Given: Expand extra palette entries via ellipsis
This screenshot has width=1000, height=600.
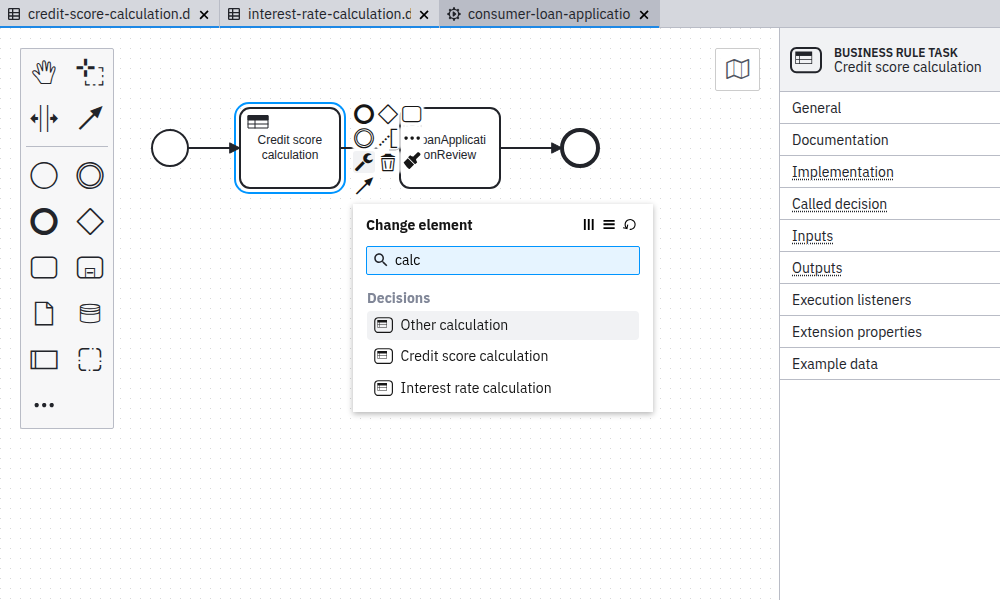Looking at the screenshot, I should [x=44, y=404].
